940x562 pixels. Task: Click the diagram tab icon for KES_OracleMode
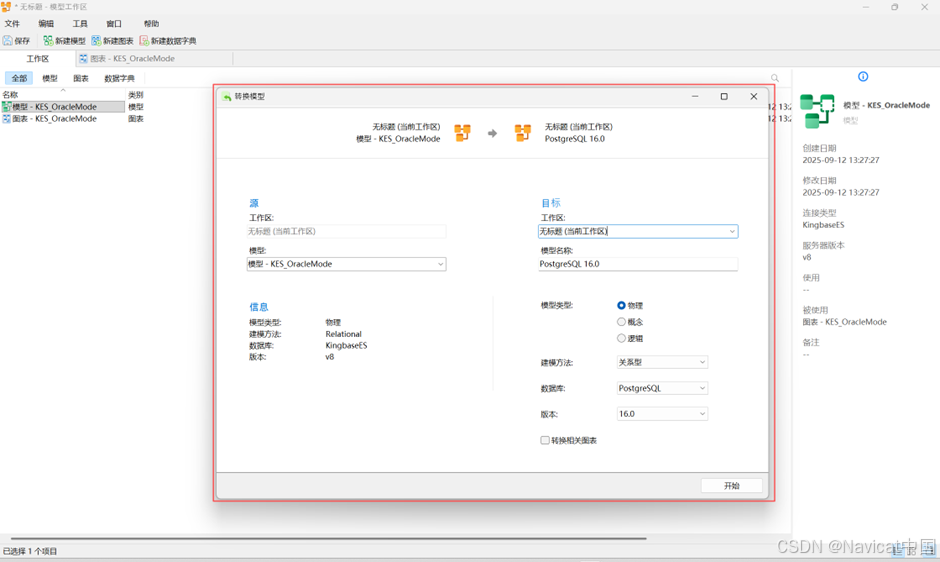[83, 59]
